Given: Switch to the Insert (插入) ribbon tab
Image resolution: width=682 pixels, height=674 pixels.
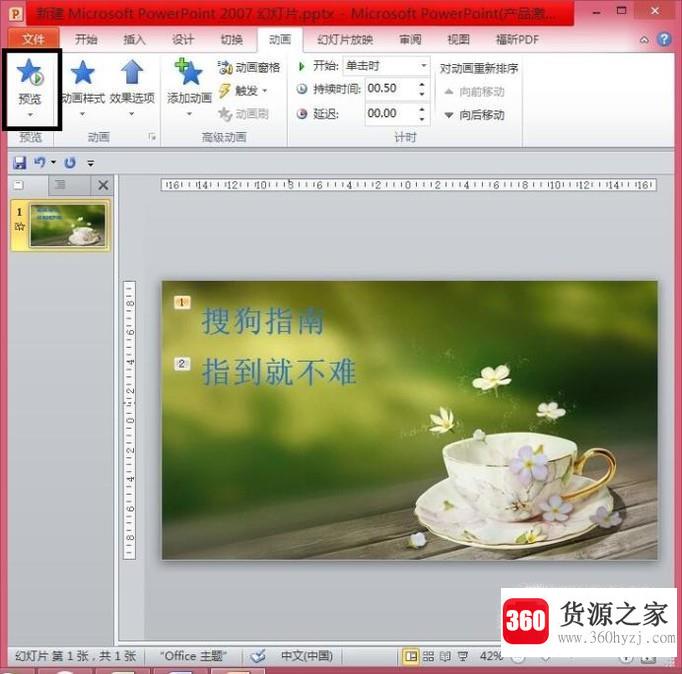Looking at the screenshot, I should tap(134, 40).
